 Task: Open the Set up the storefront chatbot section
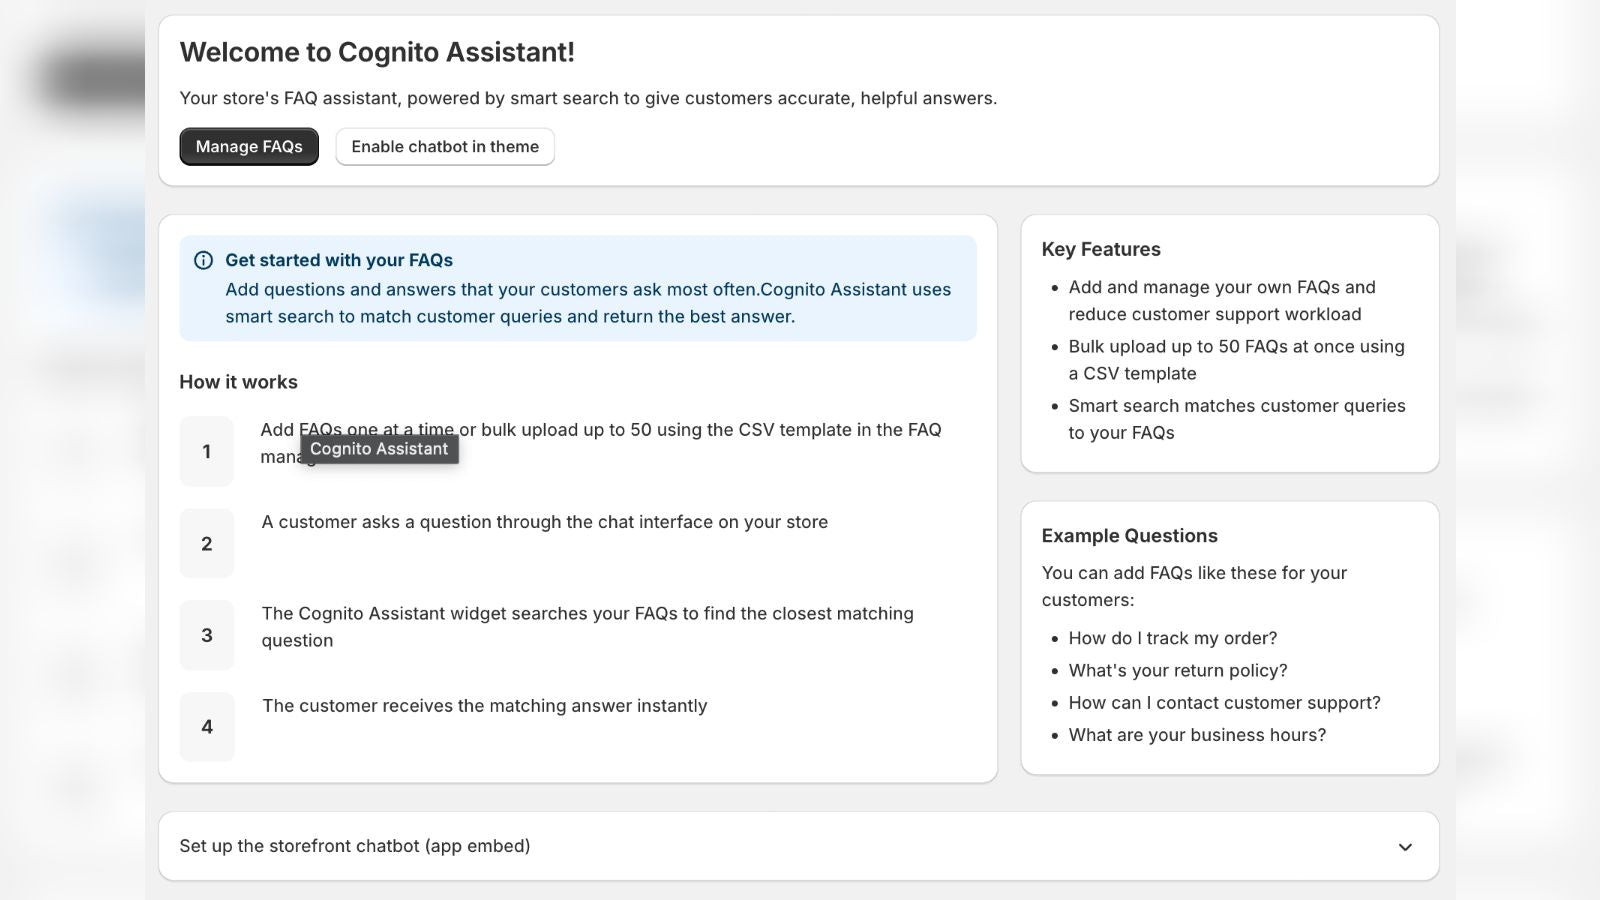point(798,846)
